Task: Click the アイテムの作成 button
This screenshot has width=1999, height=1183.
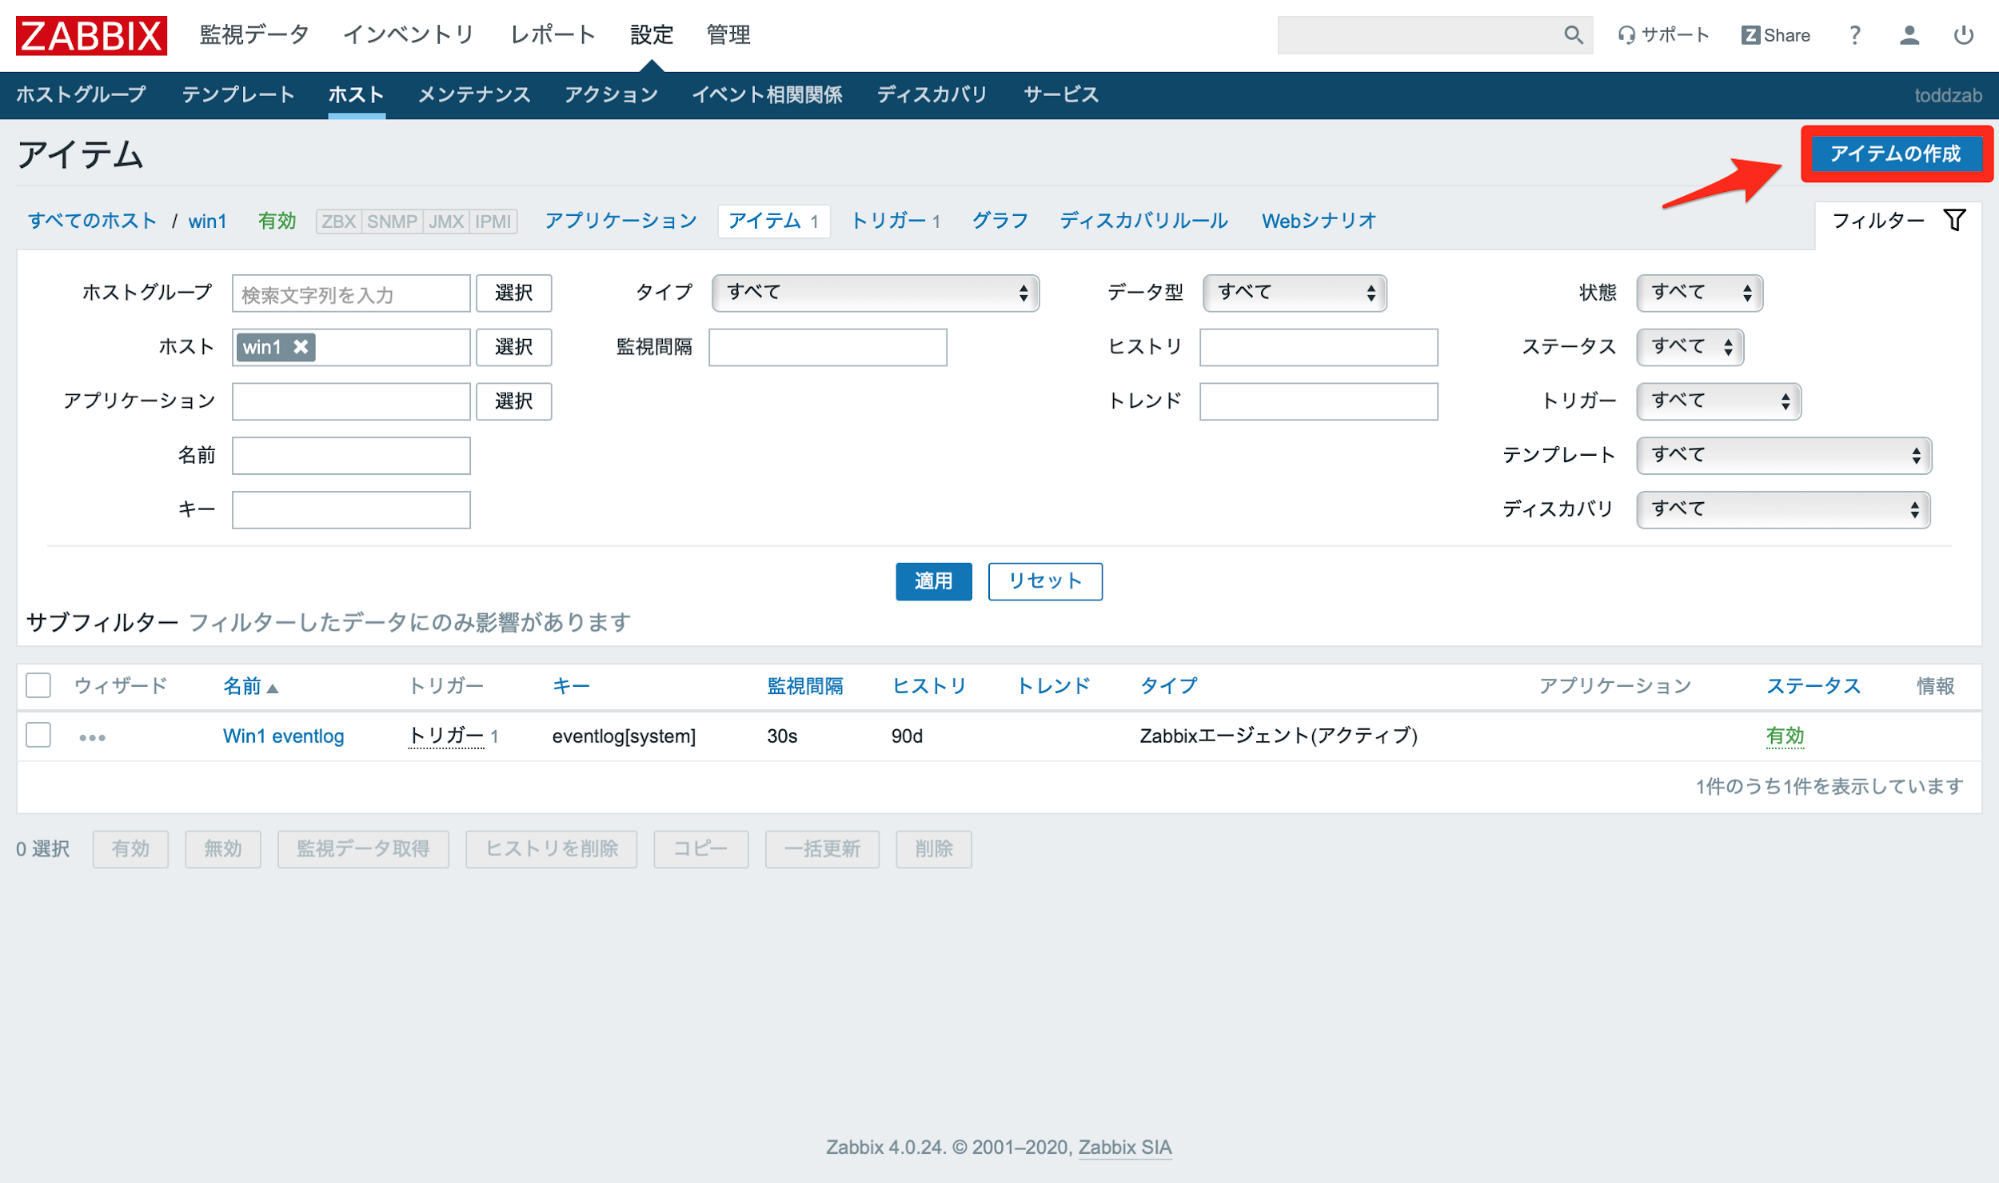Action: click(1896, 154)
